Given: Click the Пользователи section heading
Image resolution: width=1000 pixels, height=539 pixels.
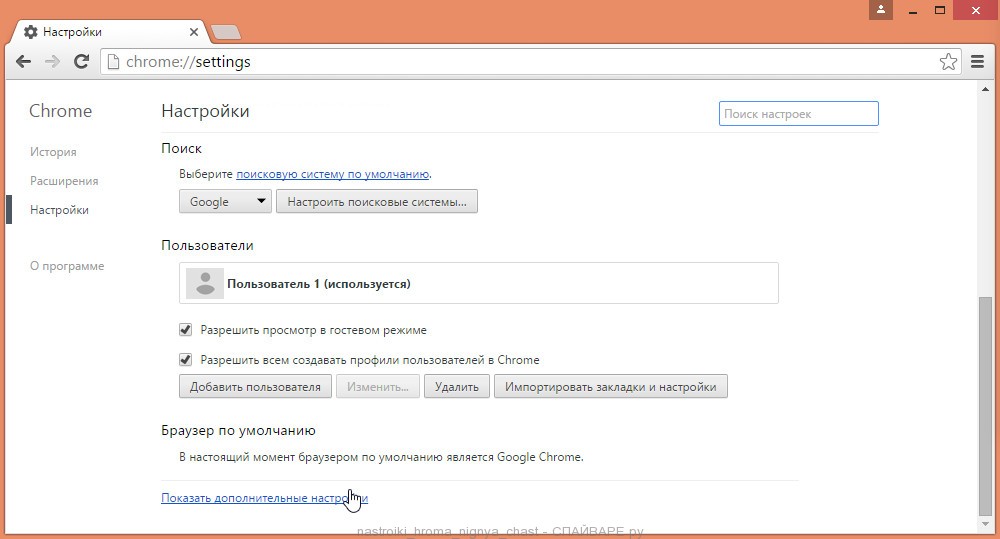Looking at the screenshot, I should pos(207,246).
